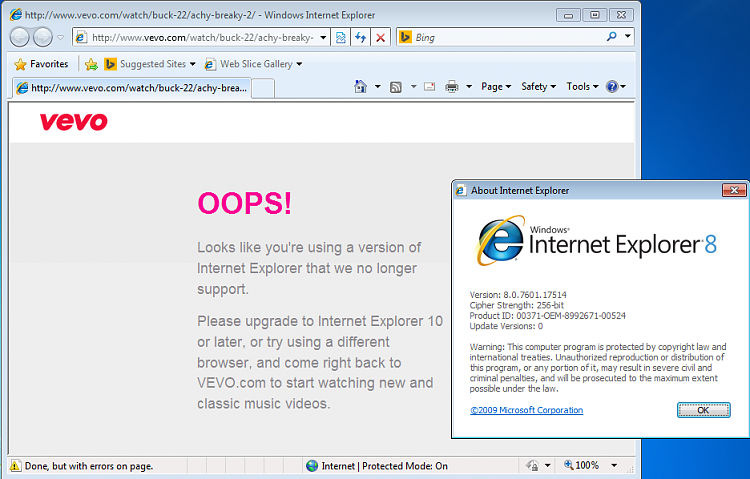Click Add to Favorites Bar star icon

91,64
